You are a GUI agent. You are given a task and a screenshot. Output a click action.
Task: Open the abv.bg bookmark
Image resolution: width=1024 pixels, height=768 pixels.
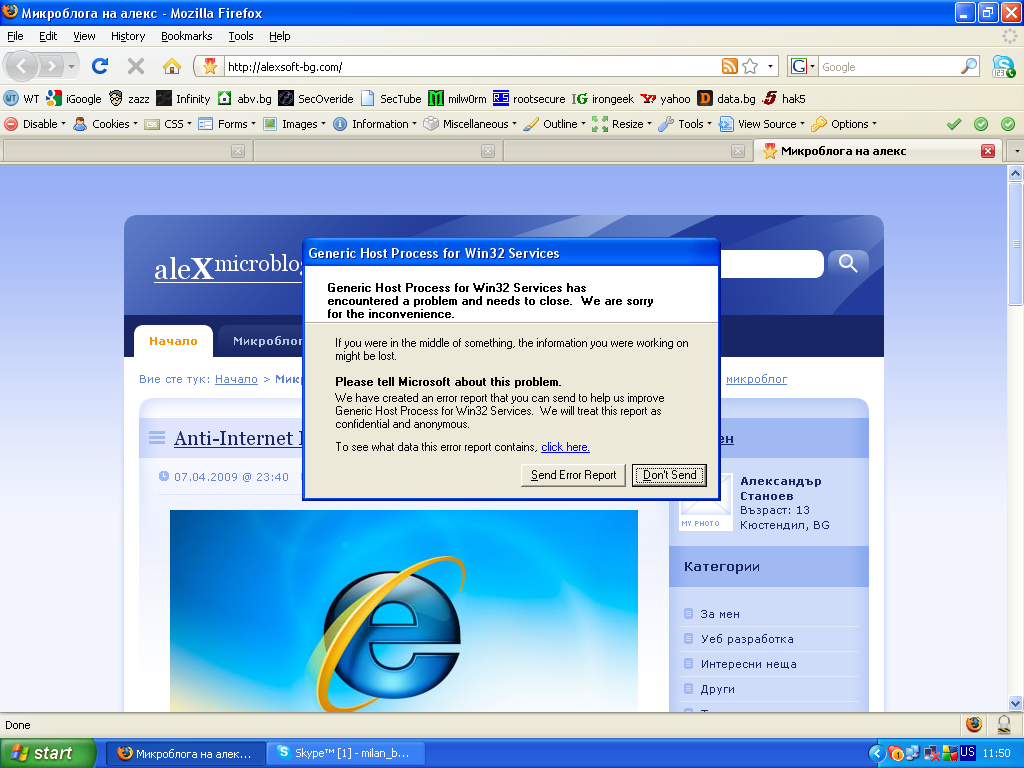point(245,99)
